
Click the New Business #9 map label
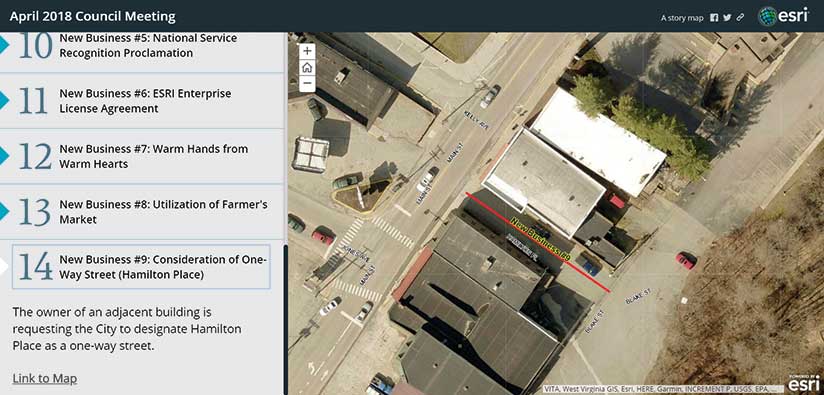tap(540, 240)
